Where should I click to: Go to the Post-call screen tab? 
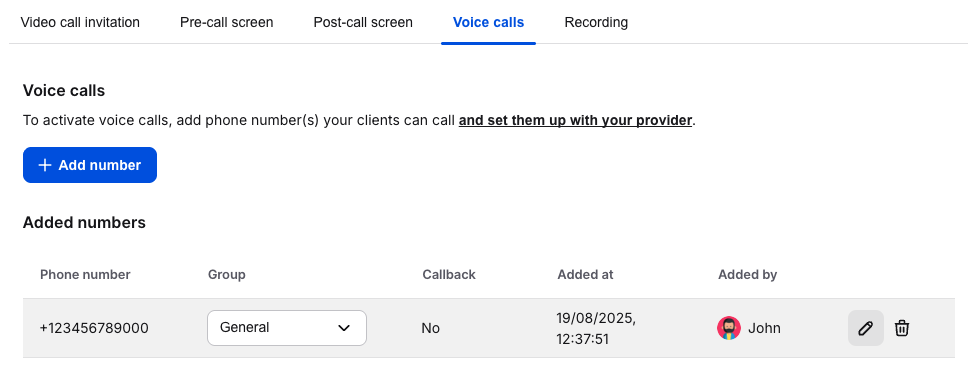point(363,22)
